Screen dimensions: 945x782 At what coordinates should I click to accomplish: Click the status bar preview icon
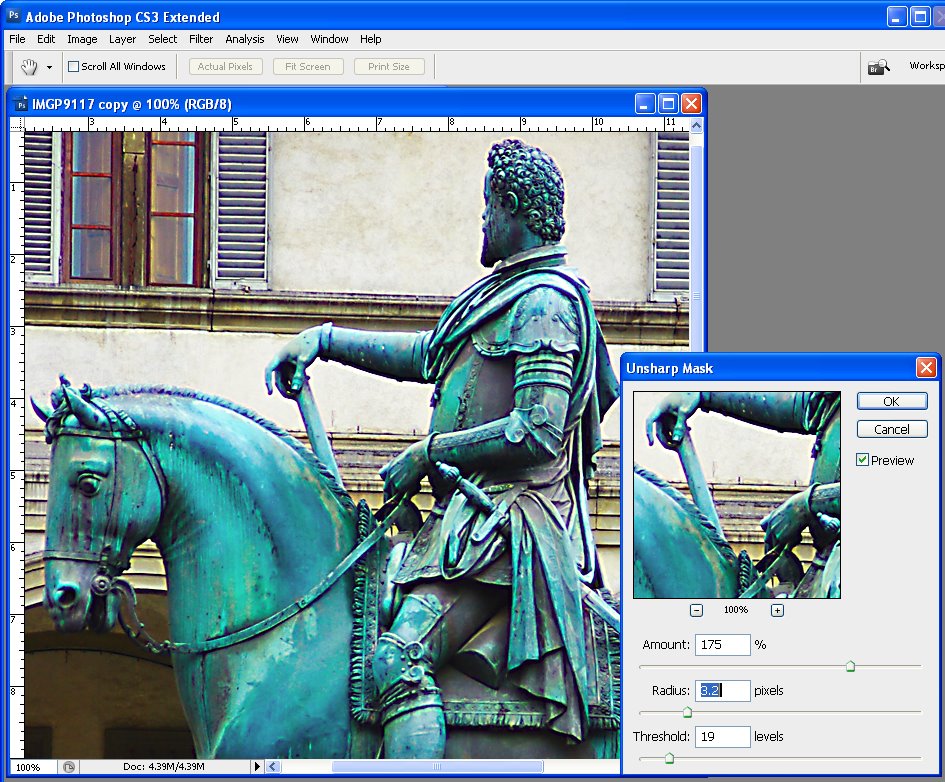click(x=69, y=767)
